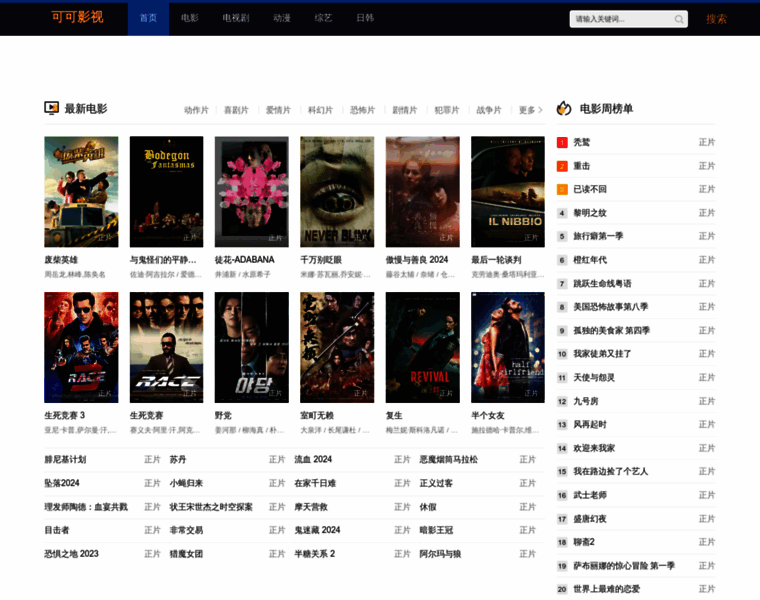Open 摩天营救 in the list
The width and height of the screenshot is (760, 600).
(x=311, y=507)
